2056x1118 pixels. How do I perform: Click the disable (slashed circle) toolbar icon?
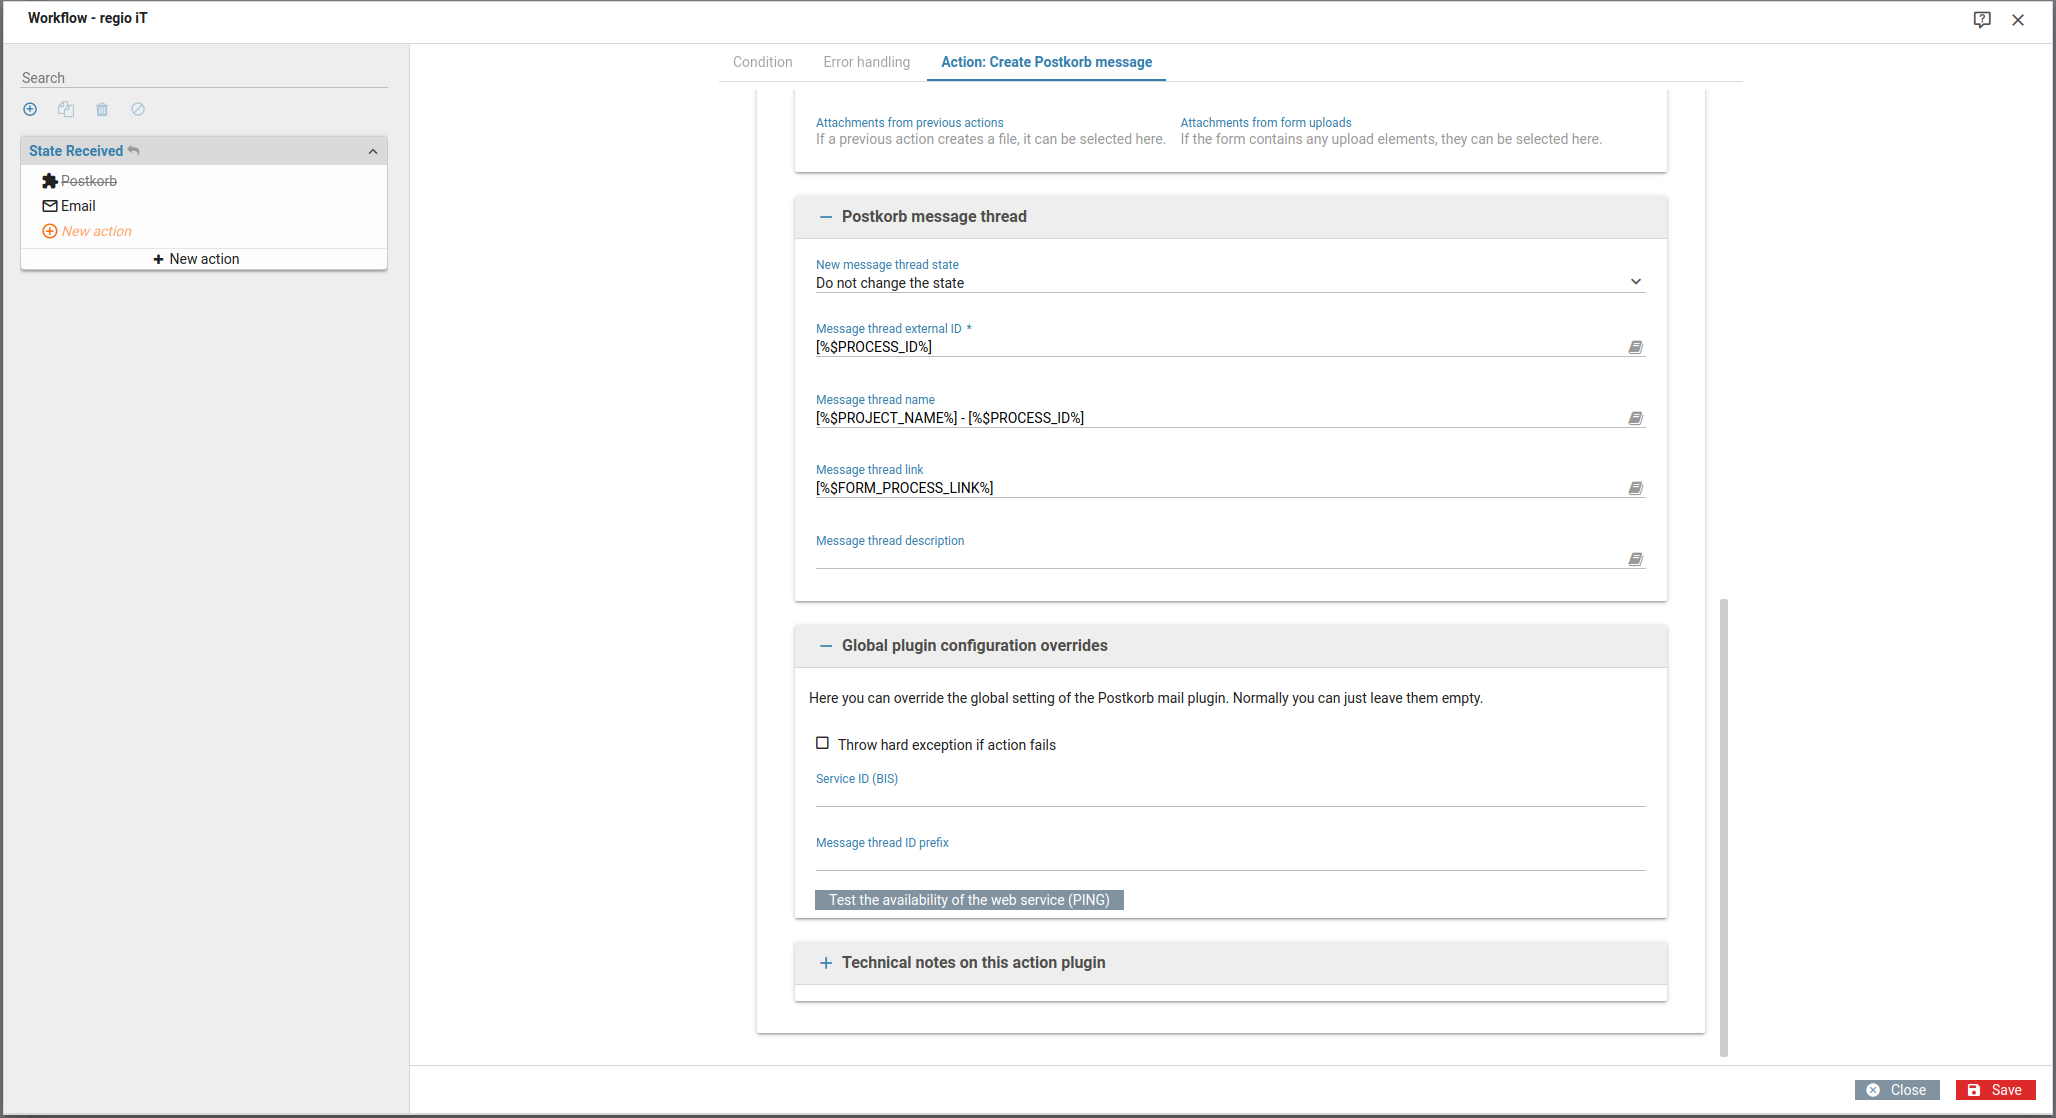click(x=138, y=109)
